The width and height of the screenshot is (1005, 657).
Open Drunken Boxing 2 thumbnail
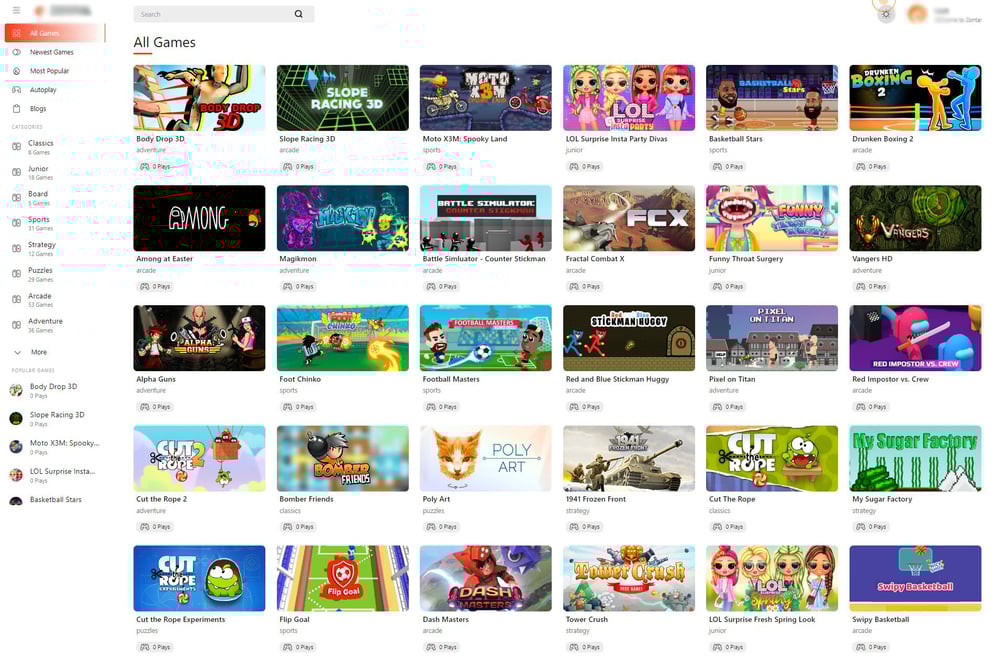pos(915,97)
